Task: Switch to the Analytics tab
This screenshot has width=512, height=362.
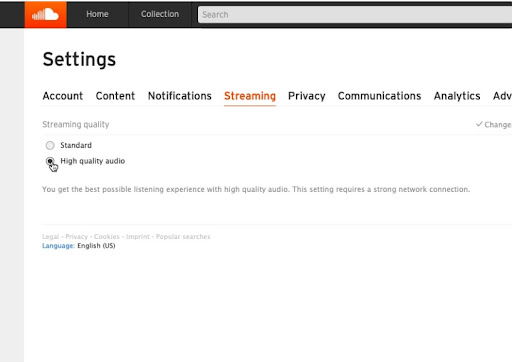Action: click(457, 96)
